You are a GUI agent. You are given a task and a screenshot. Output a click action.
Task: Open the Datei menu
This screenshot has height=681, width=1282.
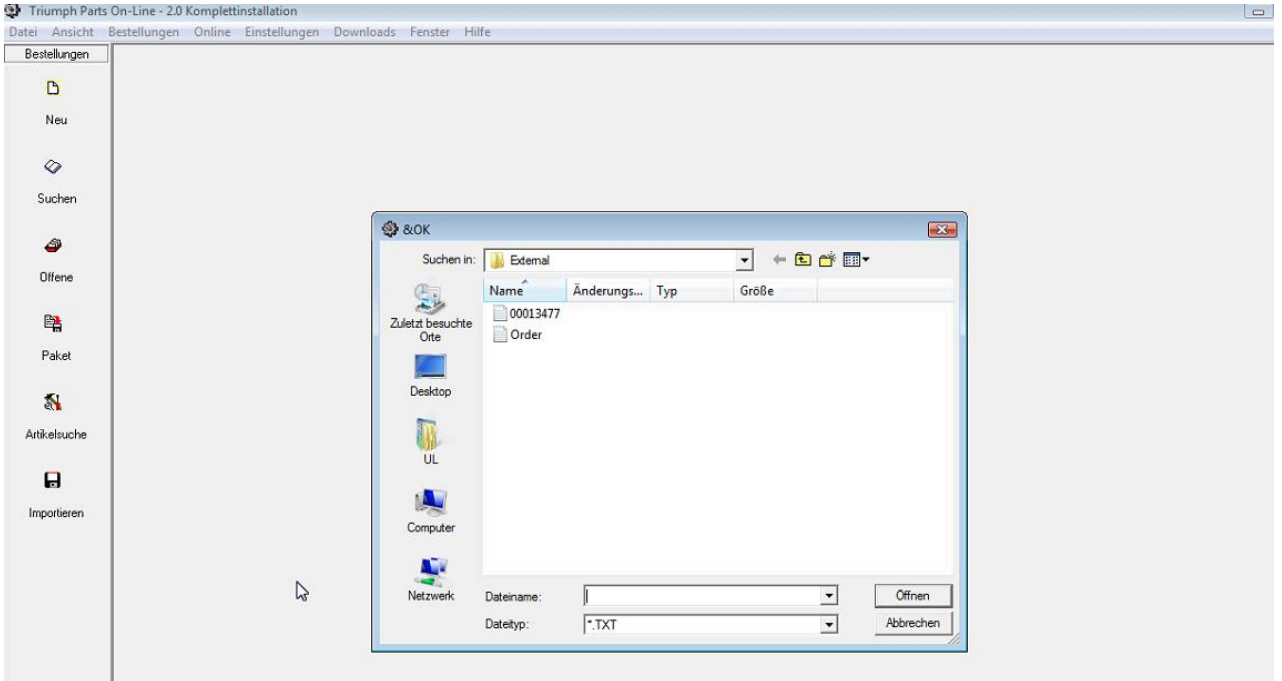22,32
